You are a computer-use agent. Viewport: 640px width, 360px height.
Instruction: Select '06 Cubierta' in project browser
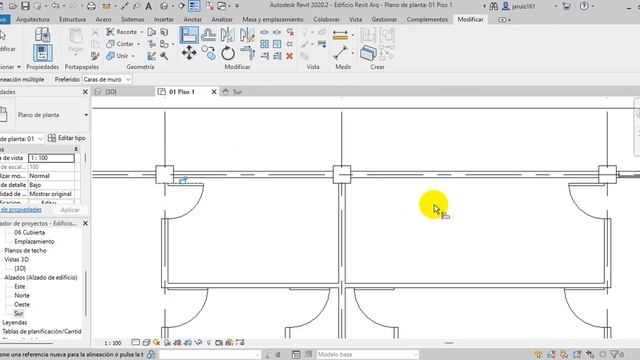coord(29,233)
